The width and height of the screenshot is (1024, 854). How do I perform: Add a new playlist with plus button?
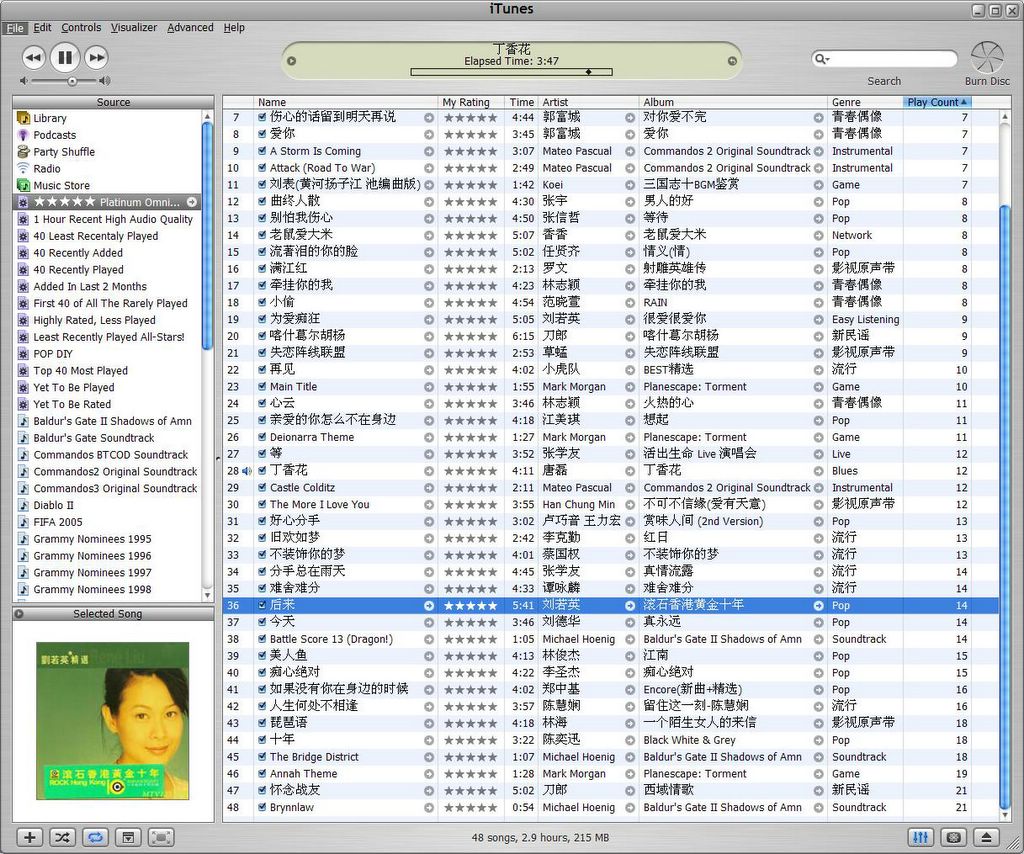pyautogui.click(x=29, y=837)
